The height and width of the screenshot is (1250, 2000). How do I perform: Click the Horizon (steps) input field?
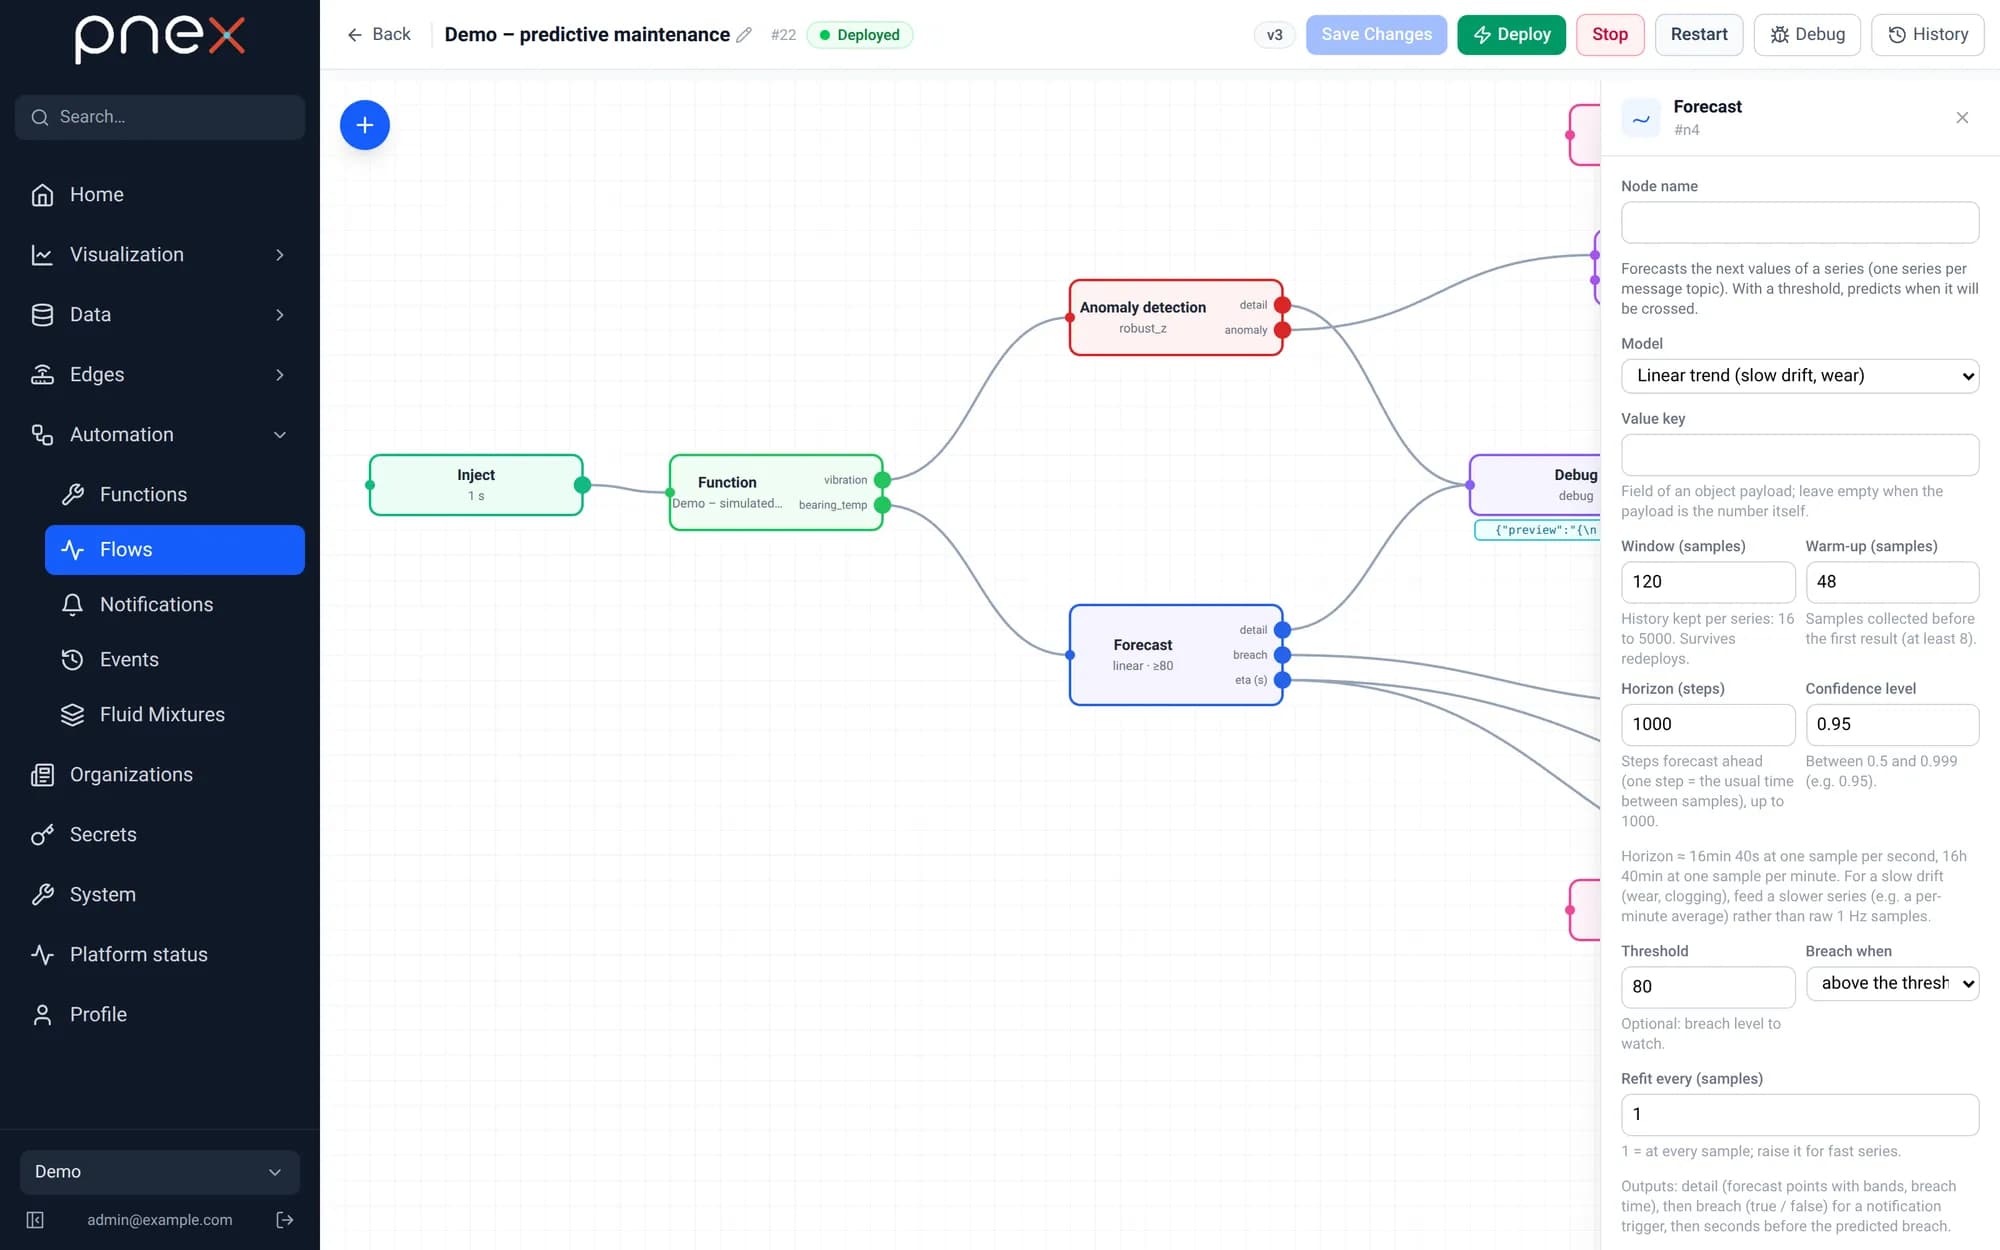pos(1708,725)
